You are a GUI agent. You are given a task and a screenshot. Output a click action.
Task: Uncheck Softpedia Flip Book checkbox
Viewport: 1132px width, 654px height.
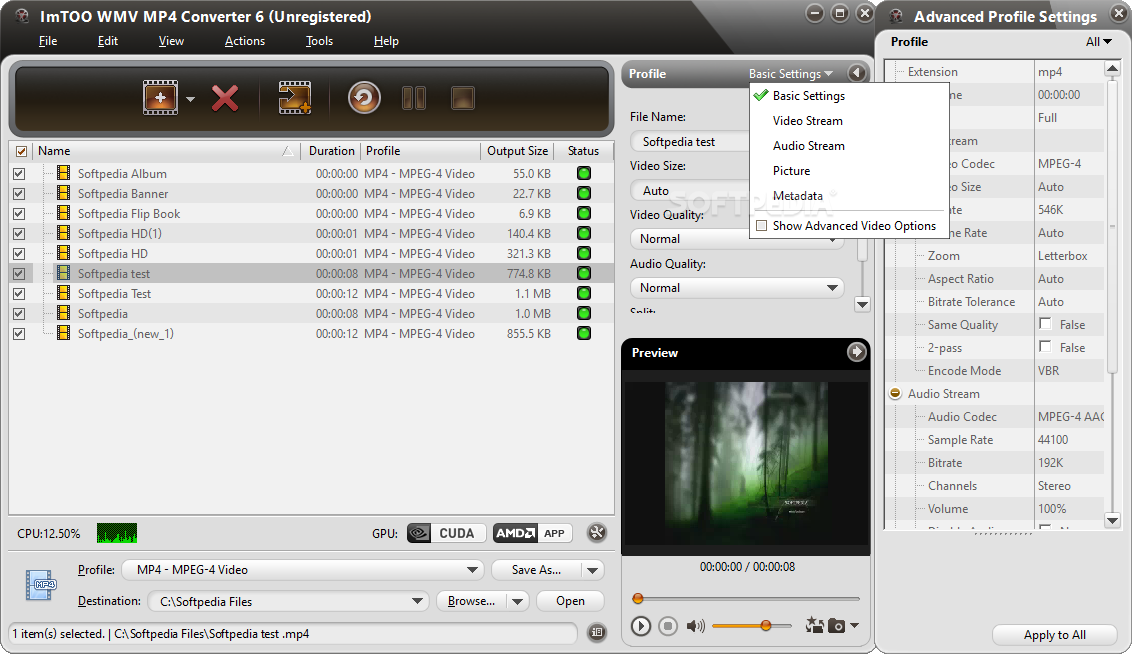pyautogui.click(x=19, y=214)
